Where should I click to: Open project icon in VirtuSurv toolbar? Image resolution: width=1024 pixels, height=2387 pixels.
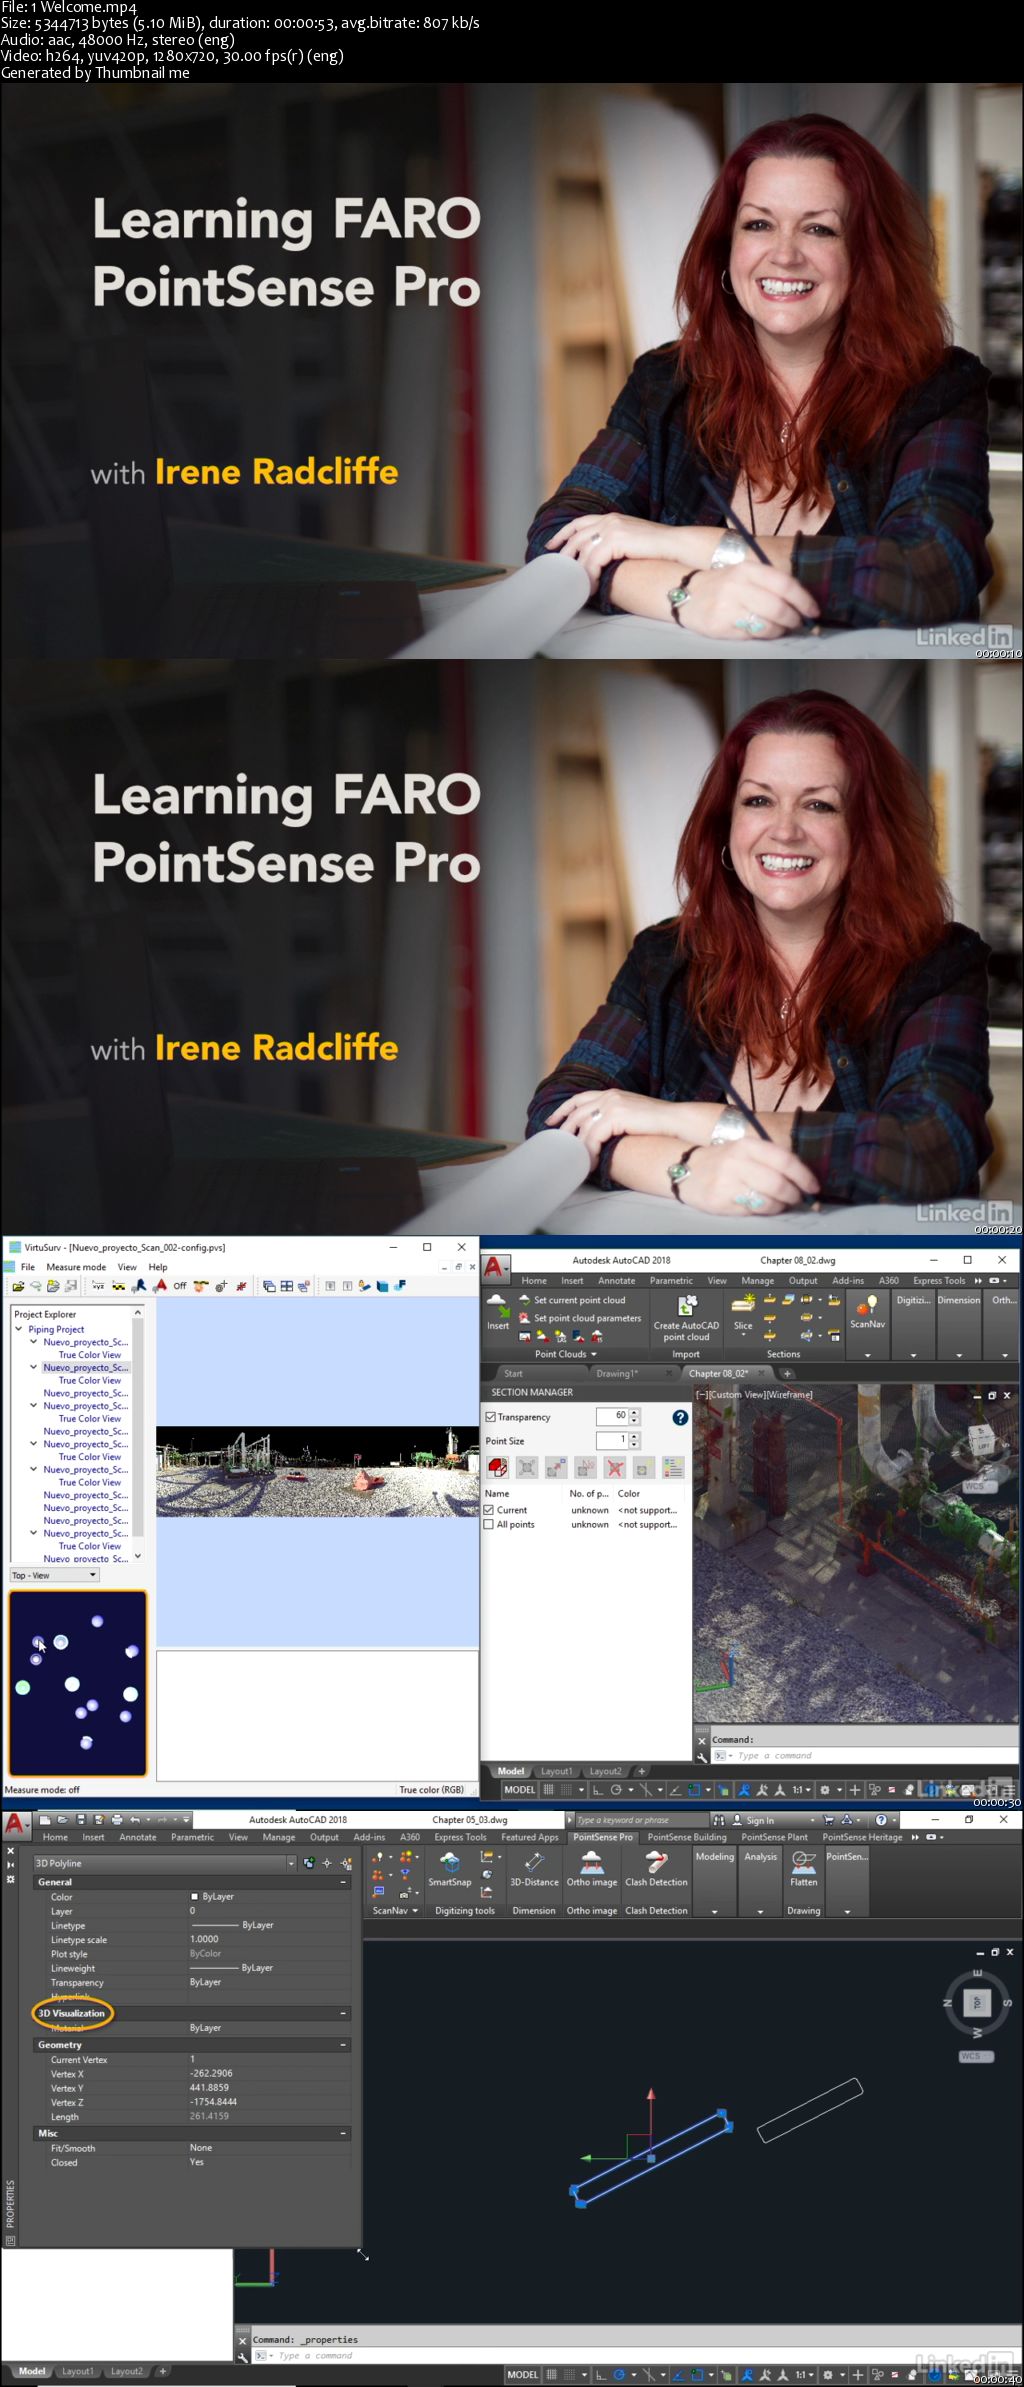click(x=18, y=1286)
